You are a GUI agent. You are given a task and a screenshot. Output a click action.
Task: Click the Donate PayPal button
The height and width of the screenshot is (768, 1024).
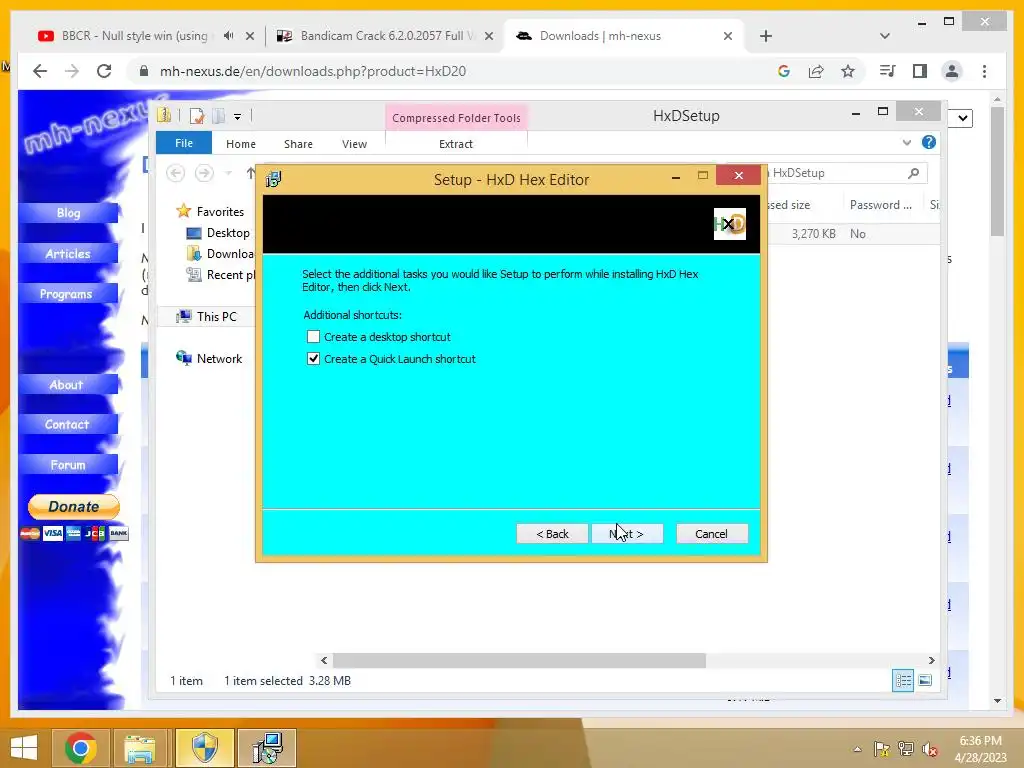(74, 507)
